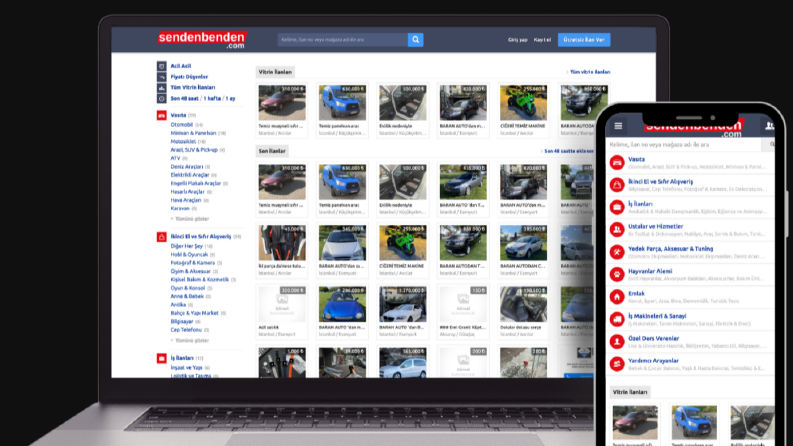Expand Tümünü göster under İkinci El category
793x446 pixels.
pos(192,340)
